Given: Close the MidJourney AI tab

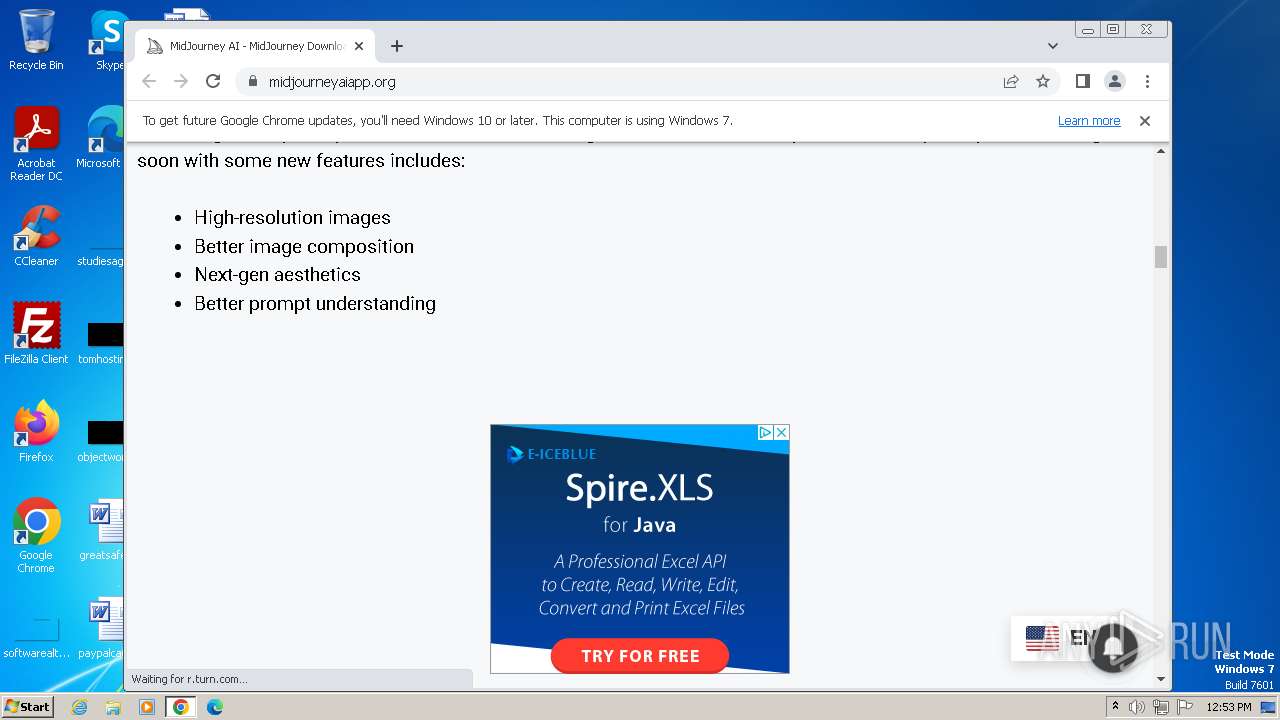Looking at the screenshot, I should [359, 46].
